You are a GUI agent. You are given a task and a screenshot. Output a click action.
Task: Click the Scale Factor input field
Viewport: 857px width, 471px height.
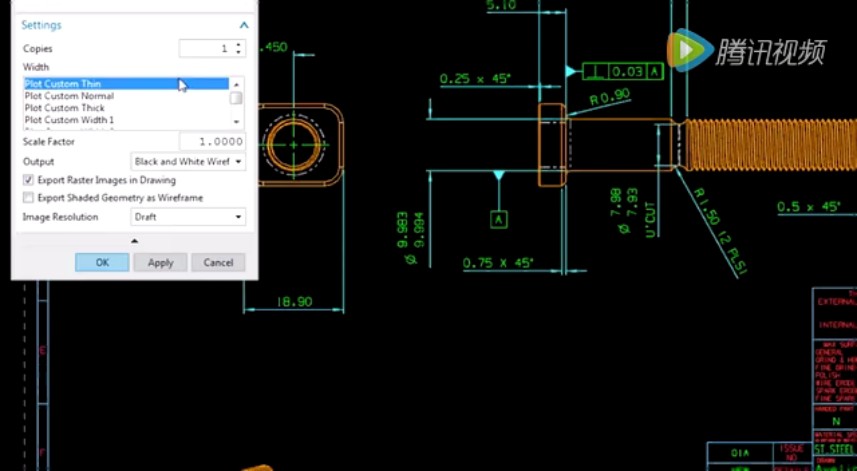click(x=212, y=142)
